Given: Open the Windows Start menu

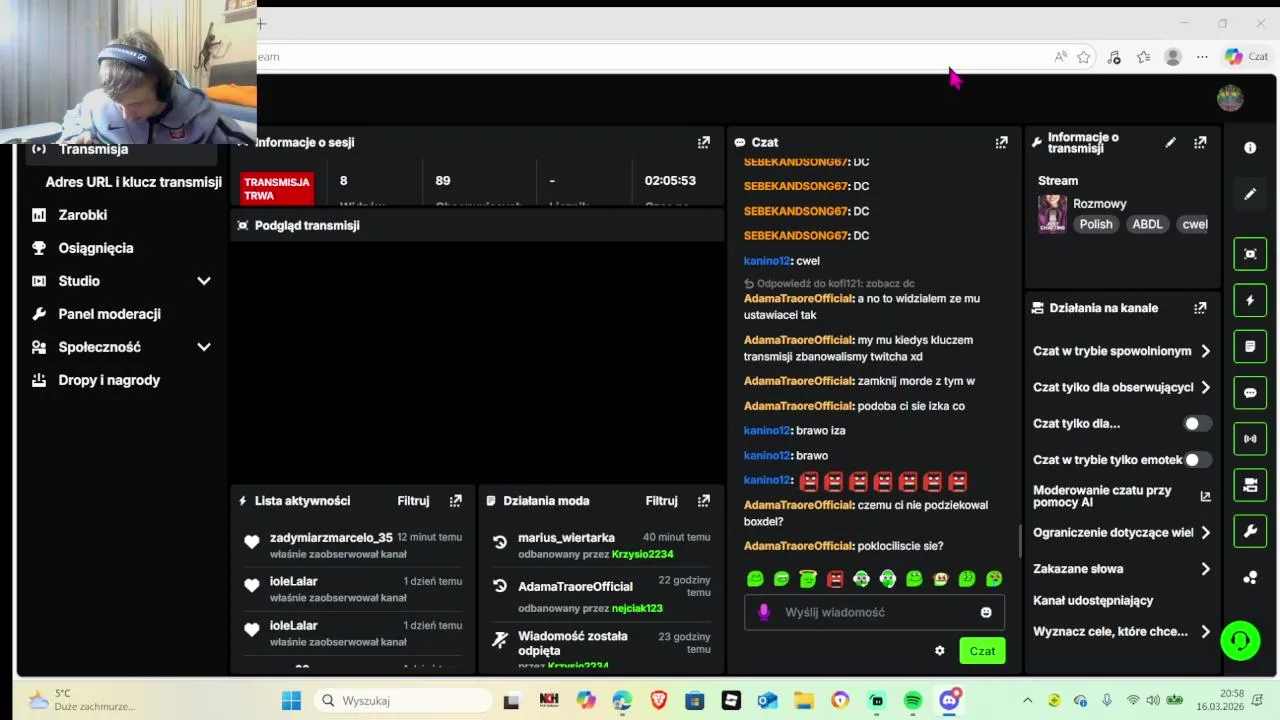Looking at the screenshot, I should [291, 700].
